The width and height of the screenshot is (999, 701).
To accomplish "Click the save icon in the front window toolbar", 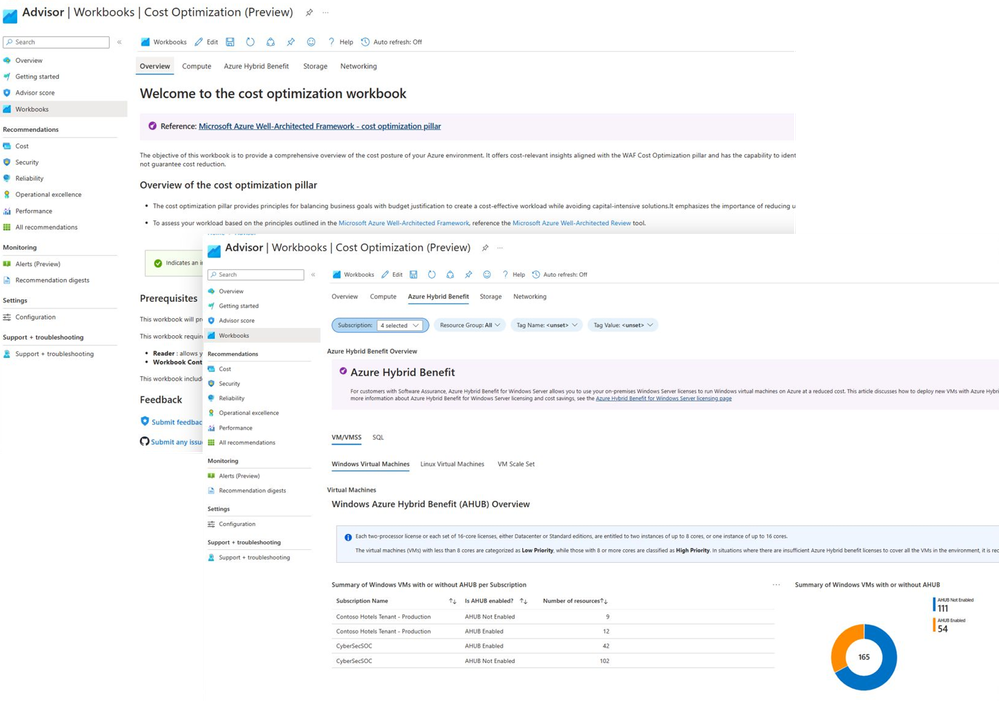I will (x=413, y=275).
